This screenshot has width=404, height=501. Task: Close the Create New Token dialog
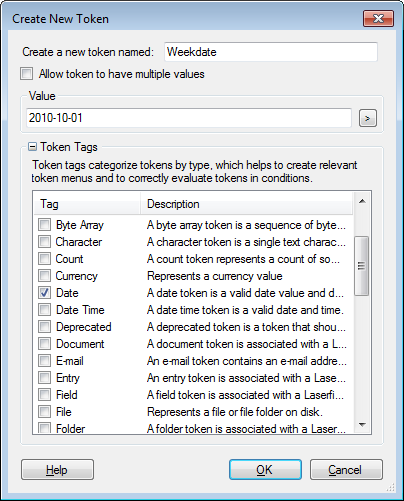(x=378, y=18)
